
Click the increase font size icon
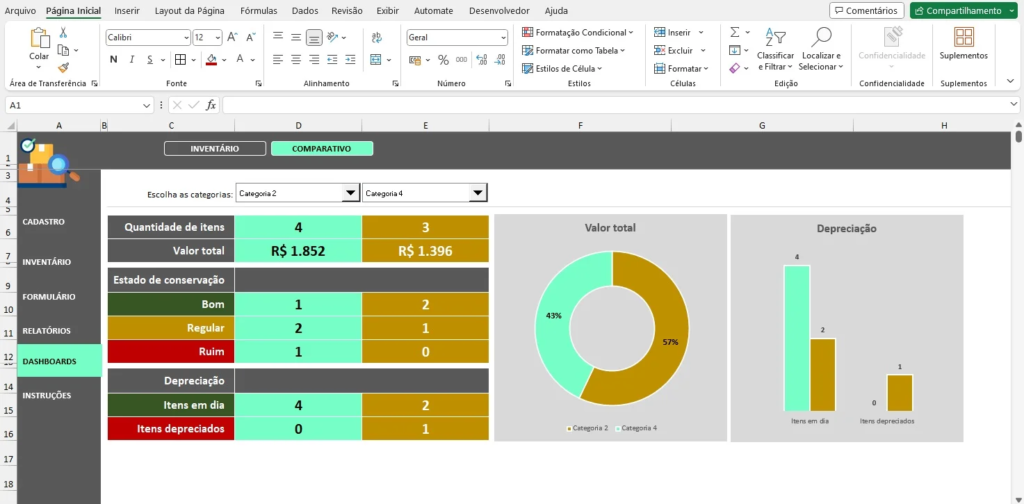point(232,37)
